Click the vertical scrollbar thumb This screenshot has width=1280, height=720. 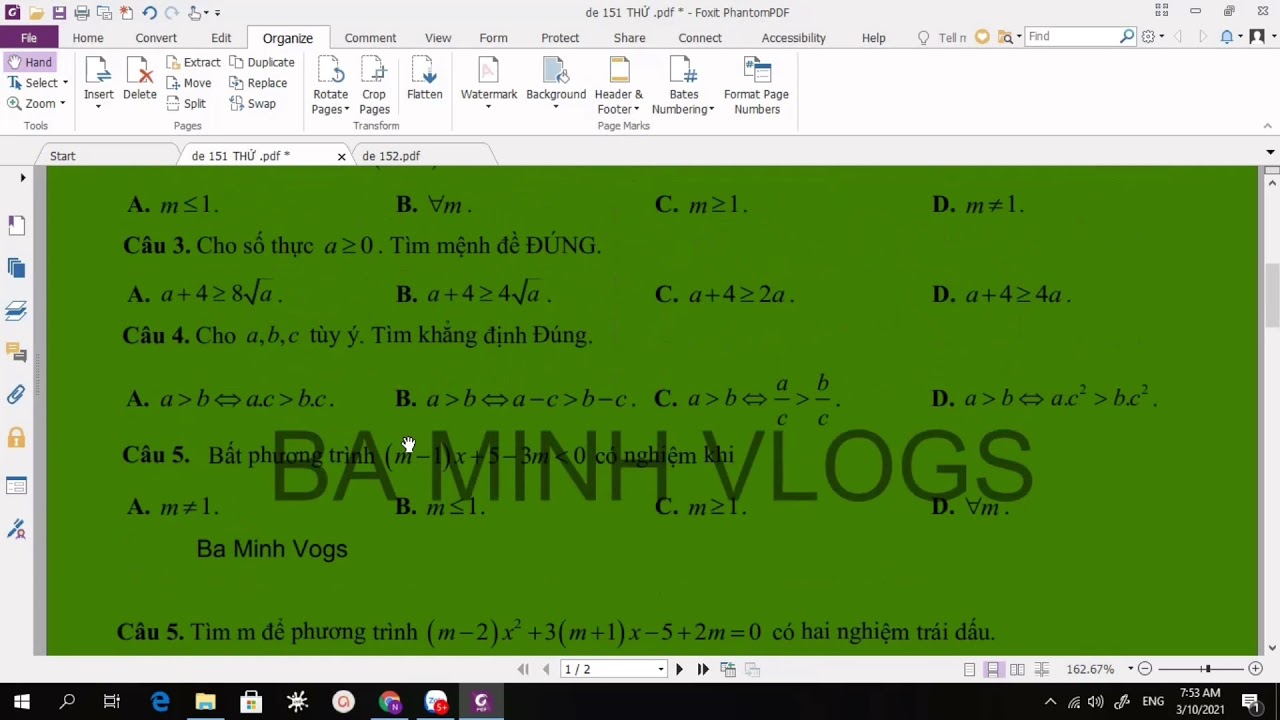click(1272, 295)
